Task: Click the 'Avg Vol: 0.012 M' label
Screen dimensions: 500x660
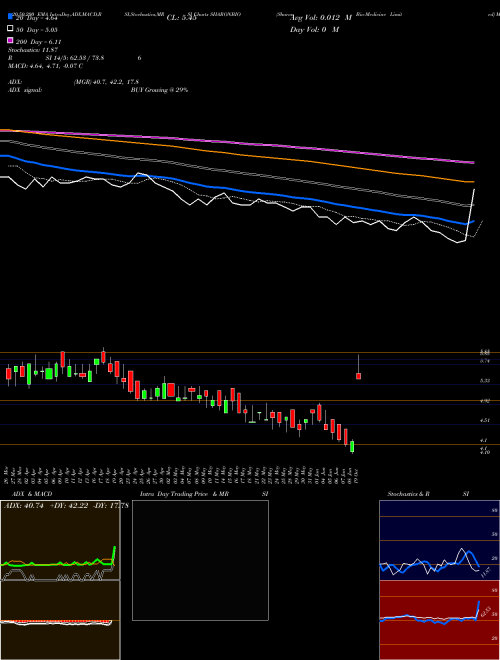Action: pyautogui.click(x=321, y=18)
